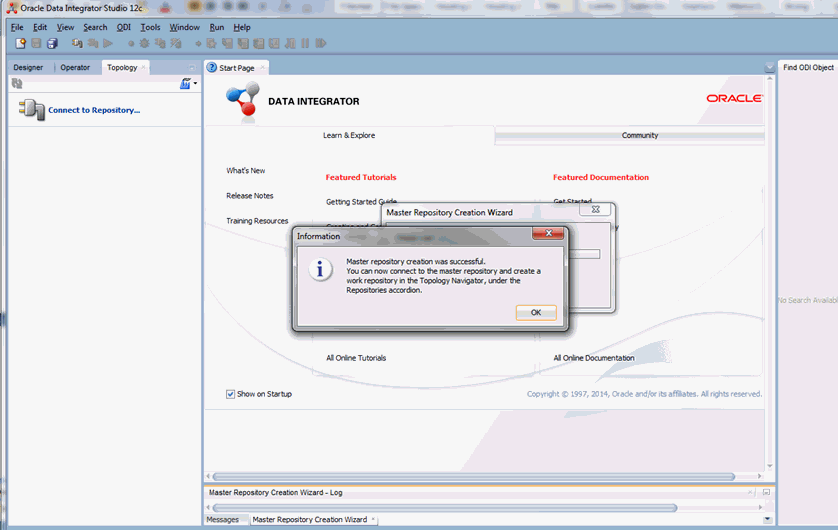Image resolution: width=838 pixels, height=530 pixels.
Task: Click the Featured Tutorials heading
Action: (x=361, y=177)
